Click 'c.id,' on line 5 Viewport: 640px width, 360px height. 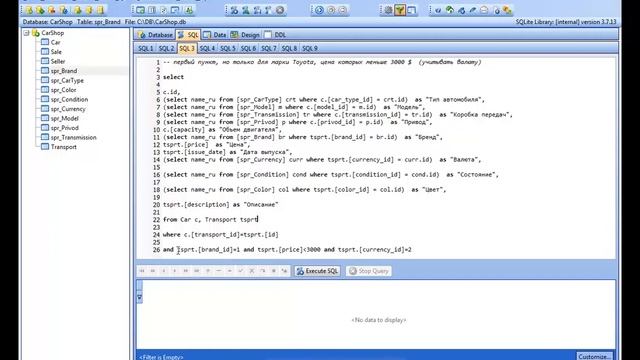[171, 92]
